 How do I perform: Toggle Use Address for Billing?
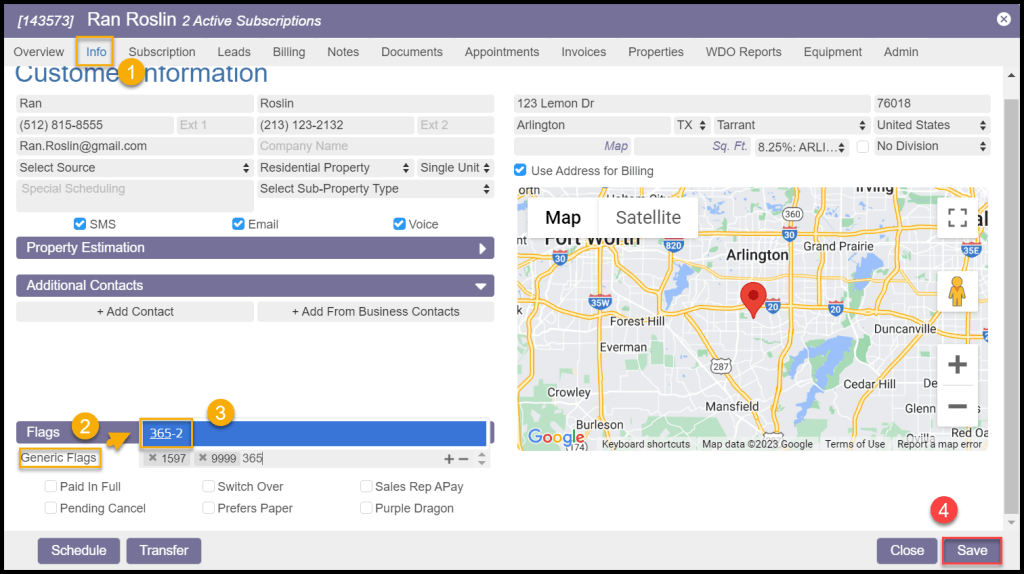tap(520, 170)
